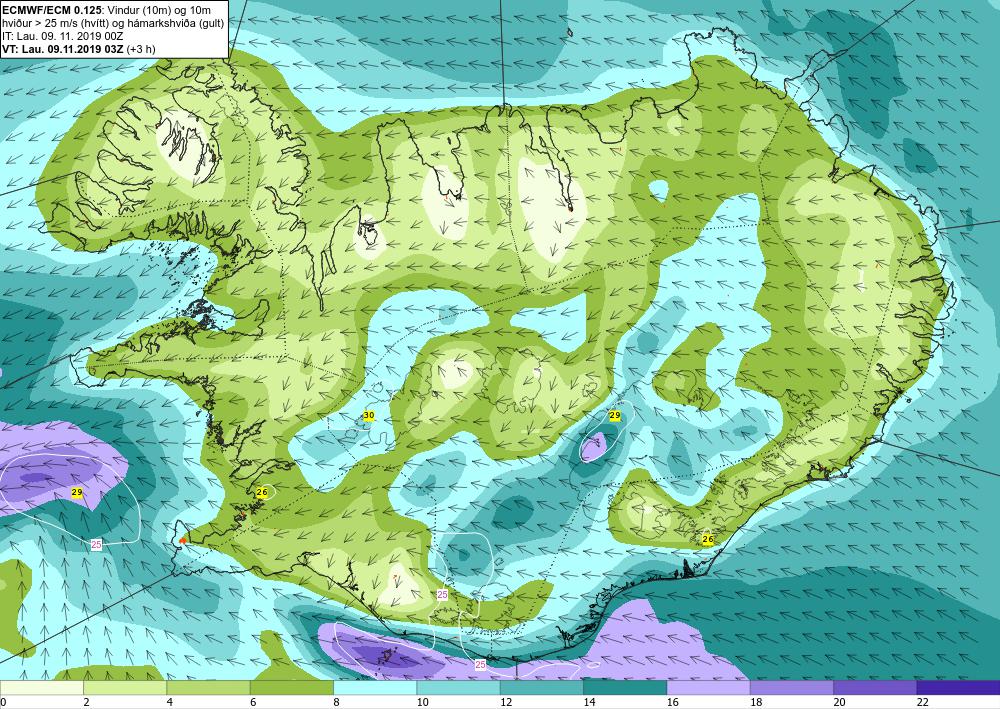Click the white 25 contour label off the south coast
The image size is (1000, 709).
tap(480, 664)
